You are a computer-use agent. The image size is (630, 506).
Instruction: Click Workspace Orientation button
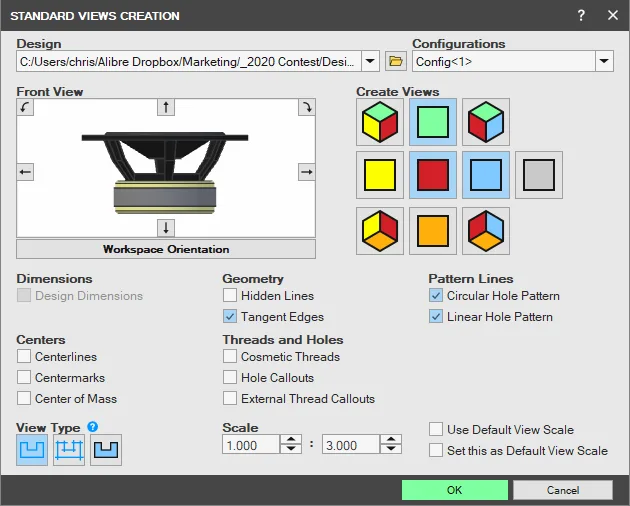point(166,249)
